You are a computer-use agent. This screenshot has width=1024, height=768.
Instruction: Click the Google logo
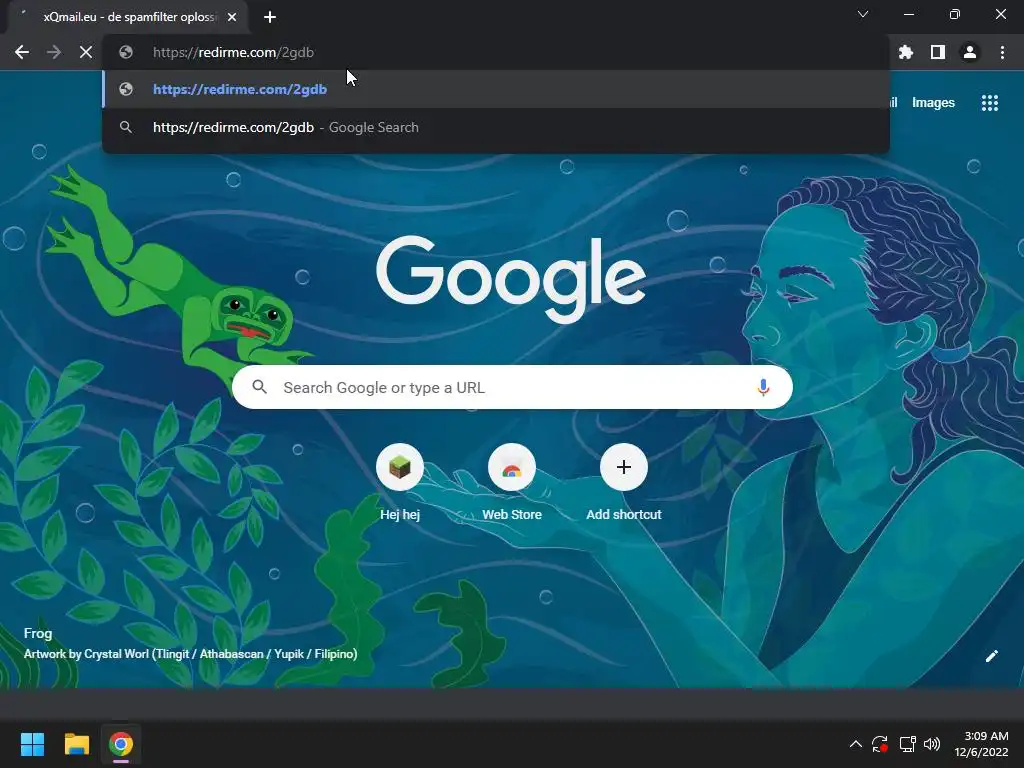click(x=511, y=279)
